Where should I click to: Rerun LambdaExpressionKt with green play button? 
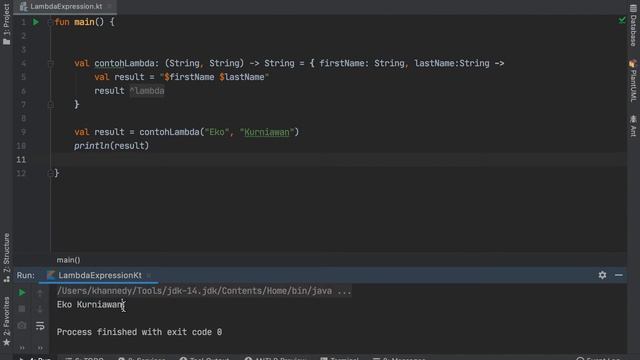(x=22, y=293)
